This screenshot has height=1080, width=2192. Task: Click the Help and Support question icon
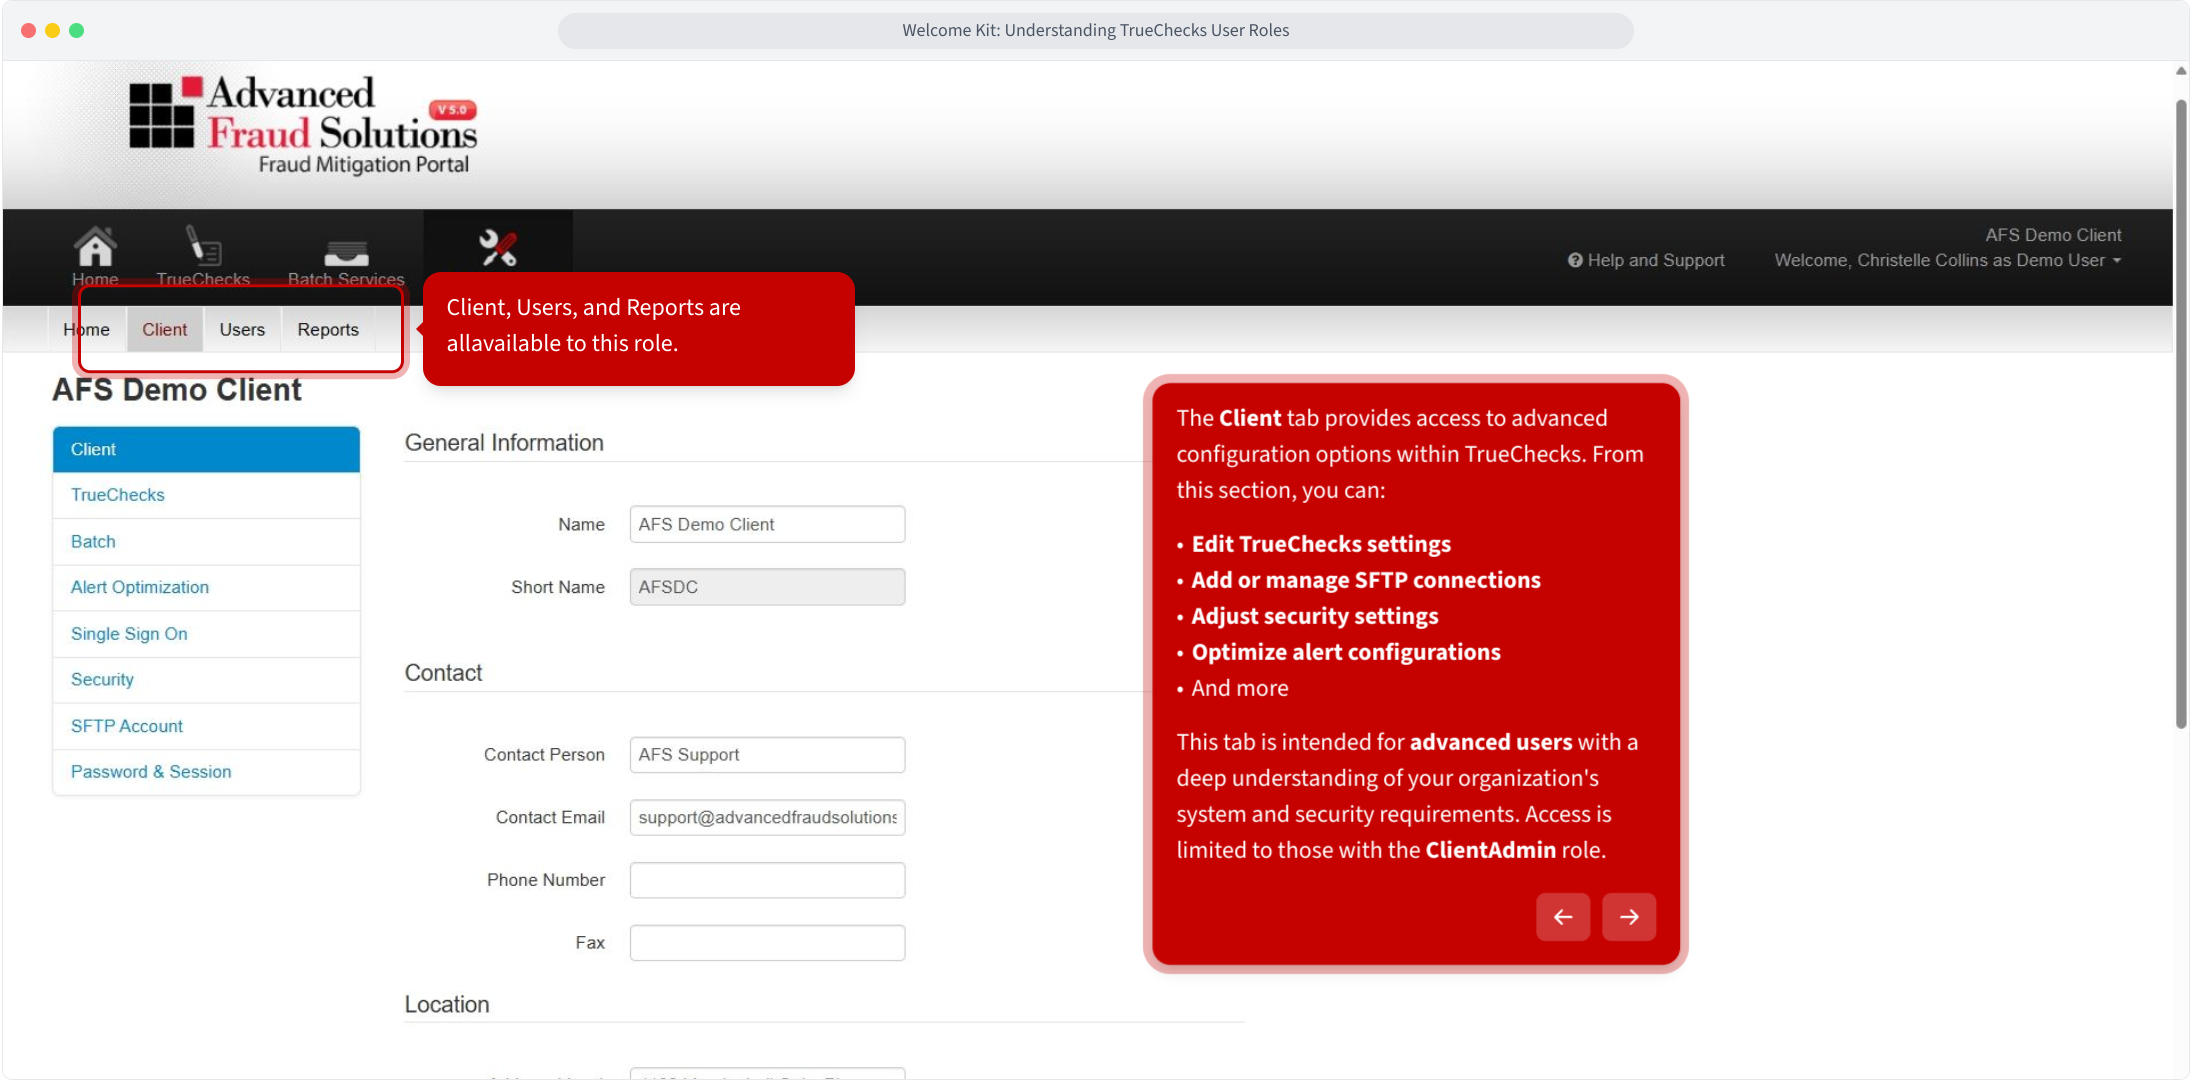1575,260
